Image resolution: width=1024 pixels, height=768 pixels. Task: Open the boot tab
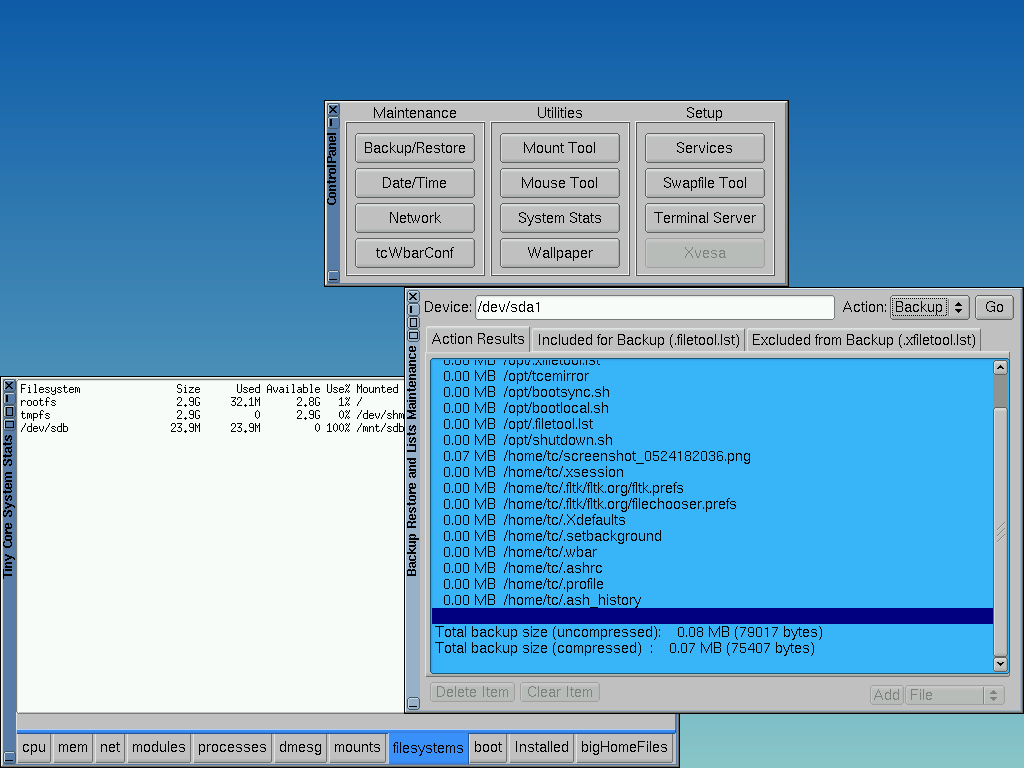click(488, 747)
